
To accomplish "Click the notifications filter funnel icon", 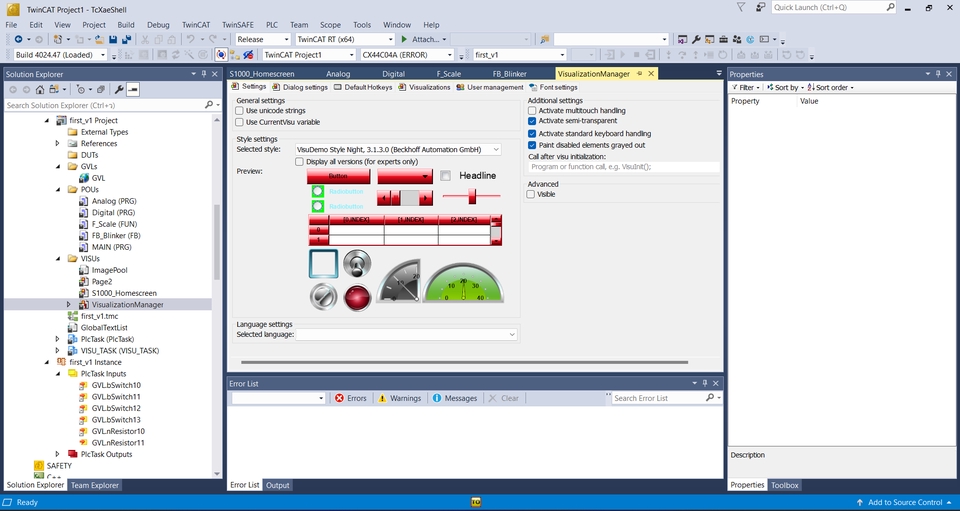I will point(741,7).
